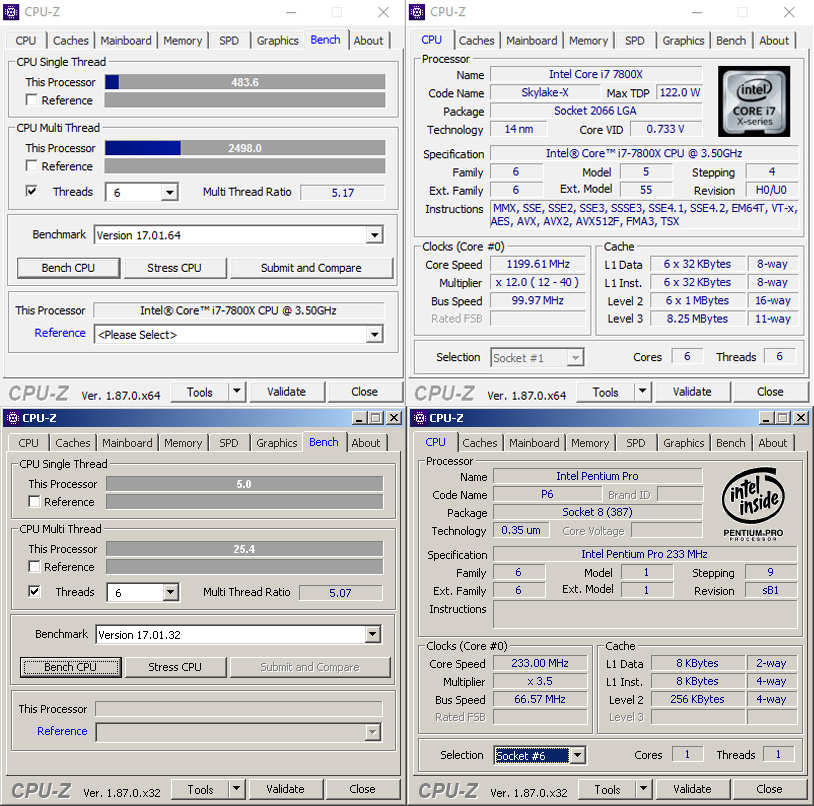Open the Memory tab in i7 7800X CPU window
The image size is (814, 806).
[x=588, y=41]
